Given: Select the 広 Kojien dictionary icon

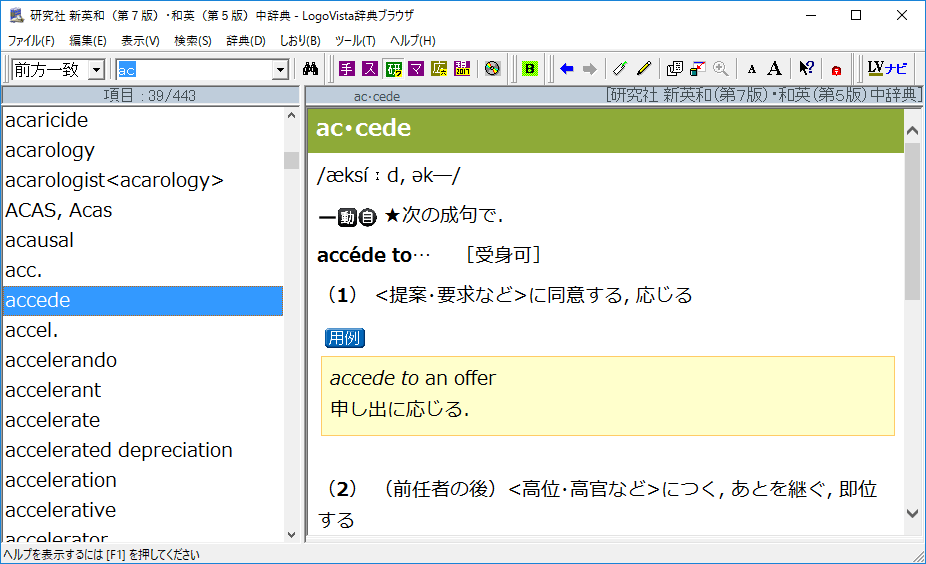Looking at the screenshot, I should (x=439, y=69).
